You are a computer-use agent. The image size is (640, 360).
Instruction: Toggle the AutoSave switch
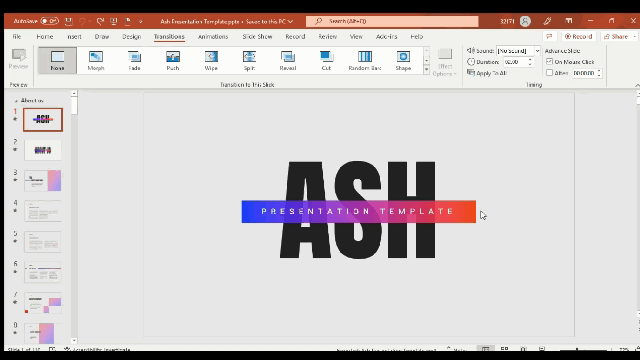[49, 21]
